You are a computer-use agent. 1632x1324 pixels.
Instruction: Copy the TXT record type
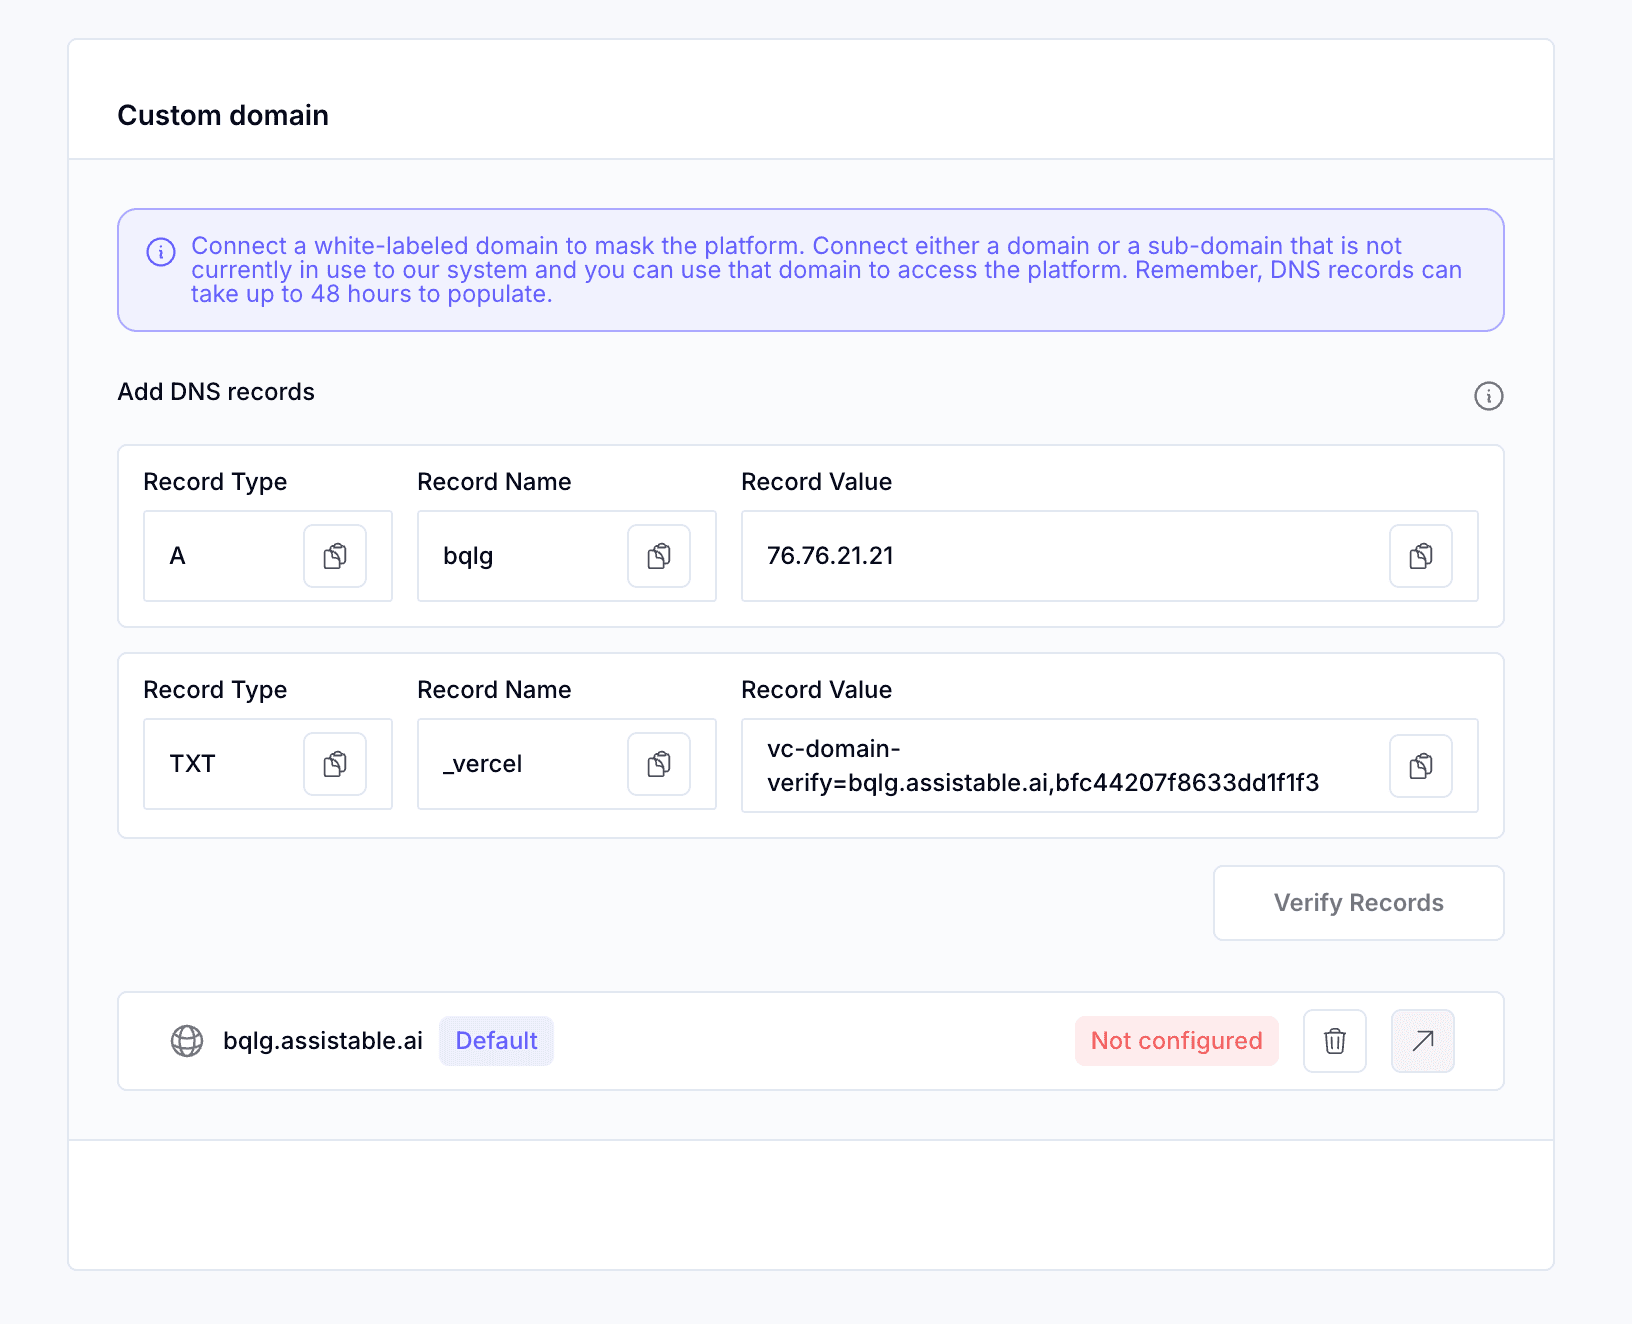(335, 764)
